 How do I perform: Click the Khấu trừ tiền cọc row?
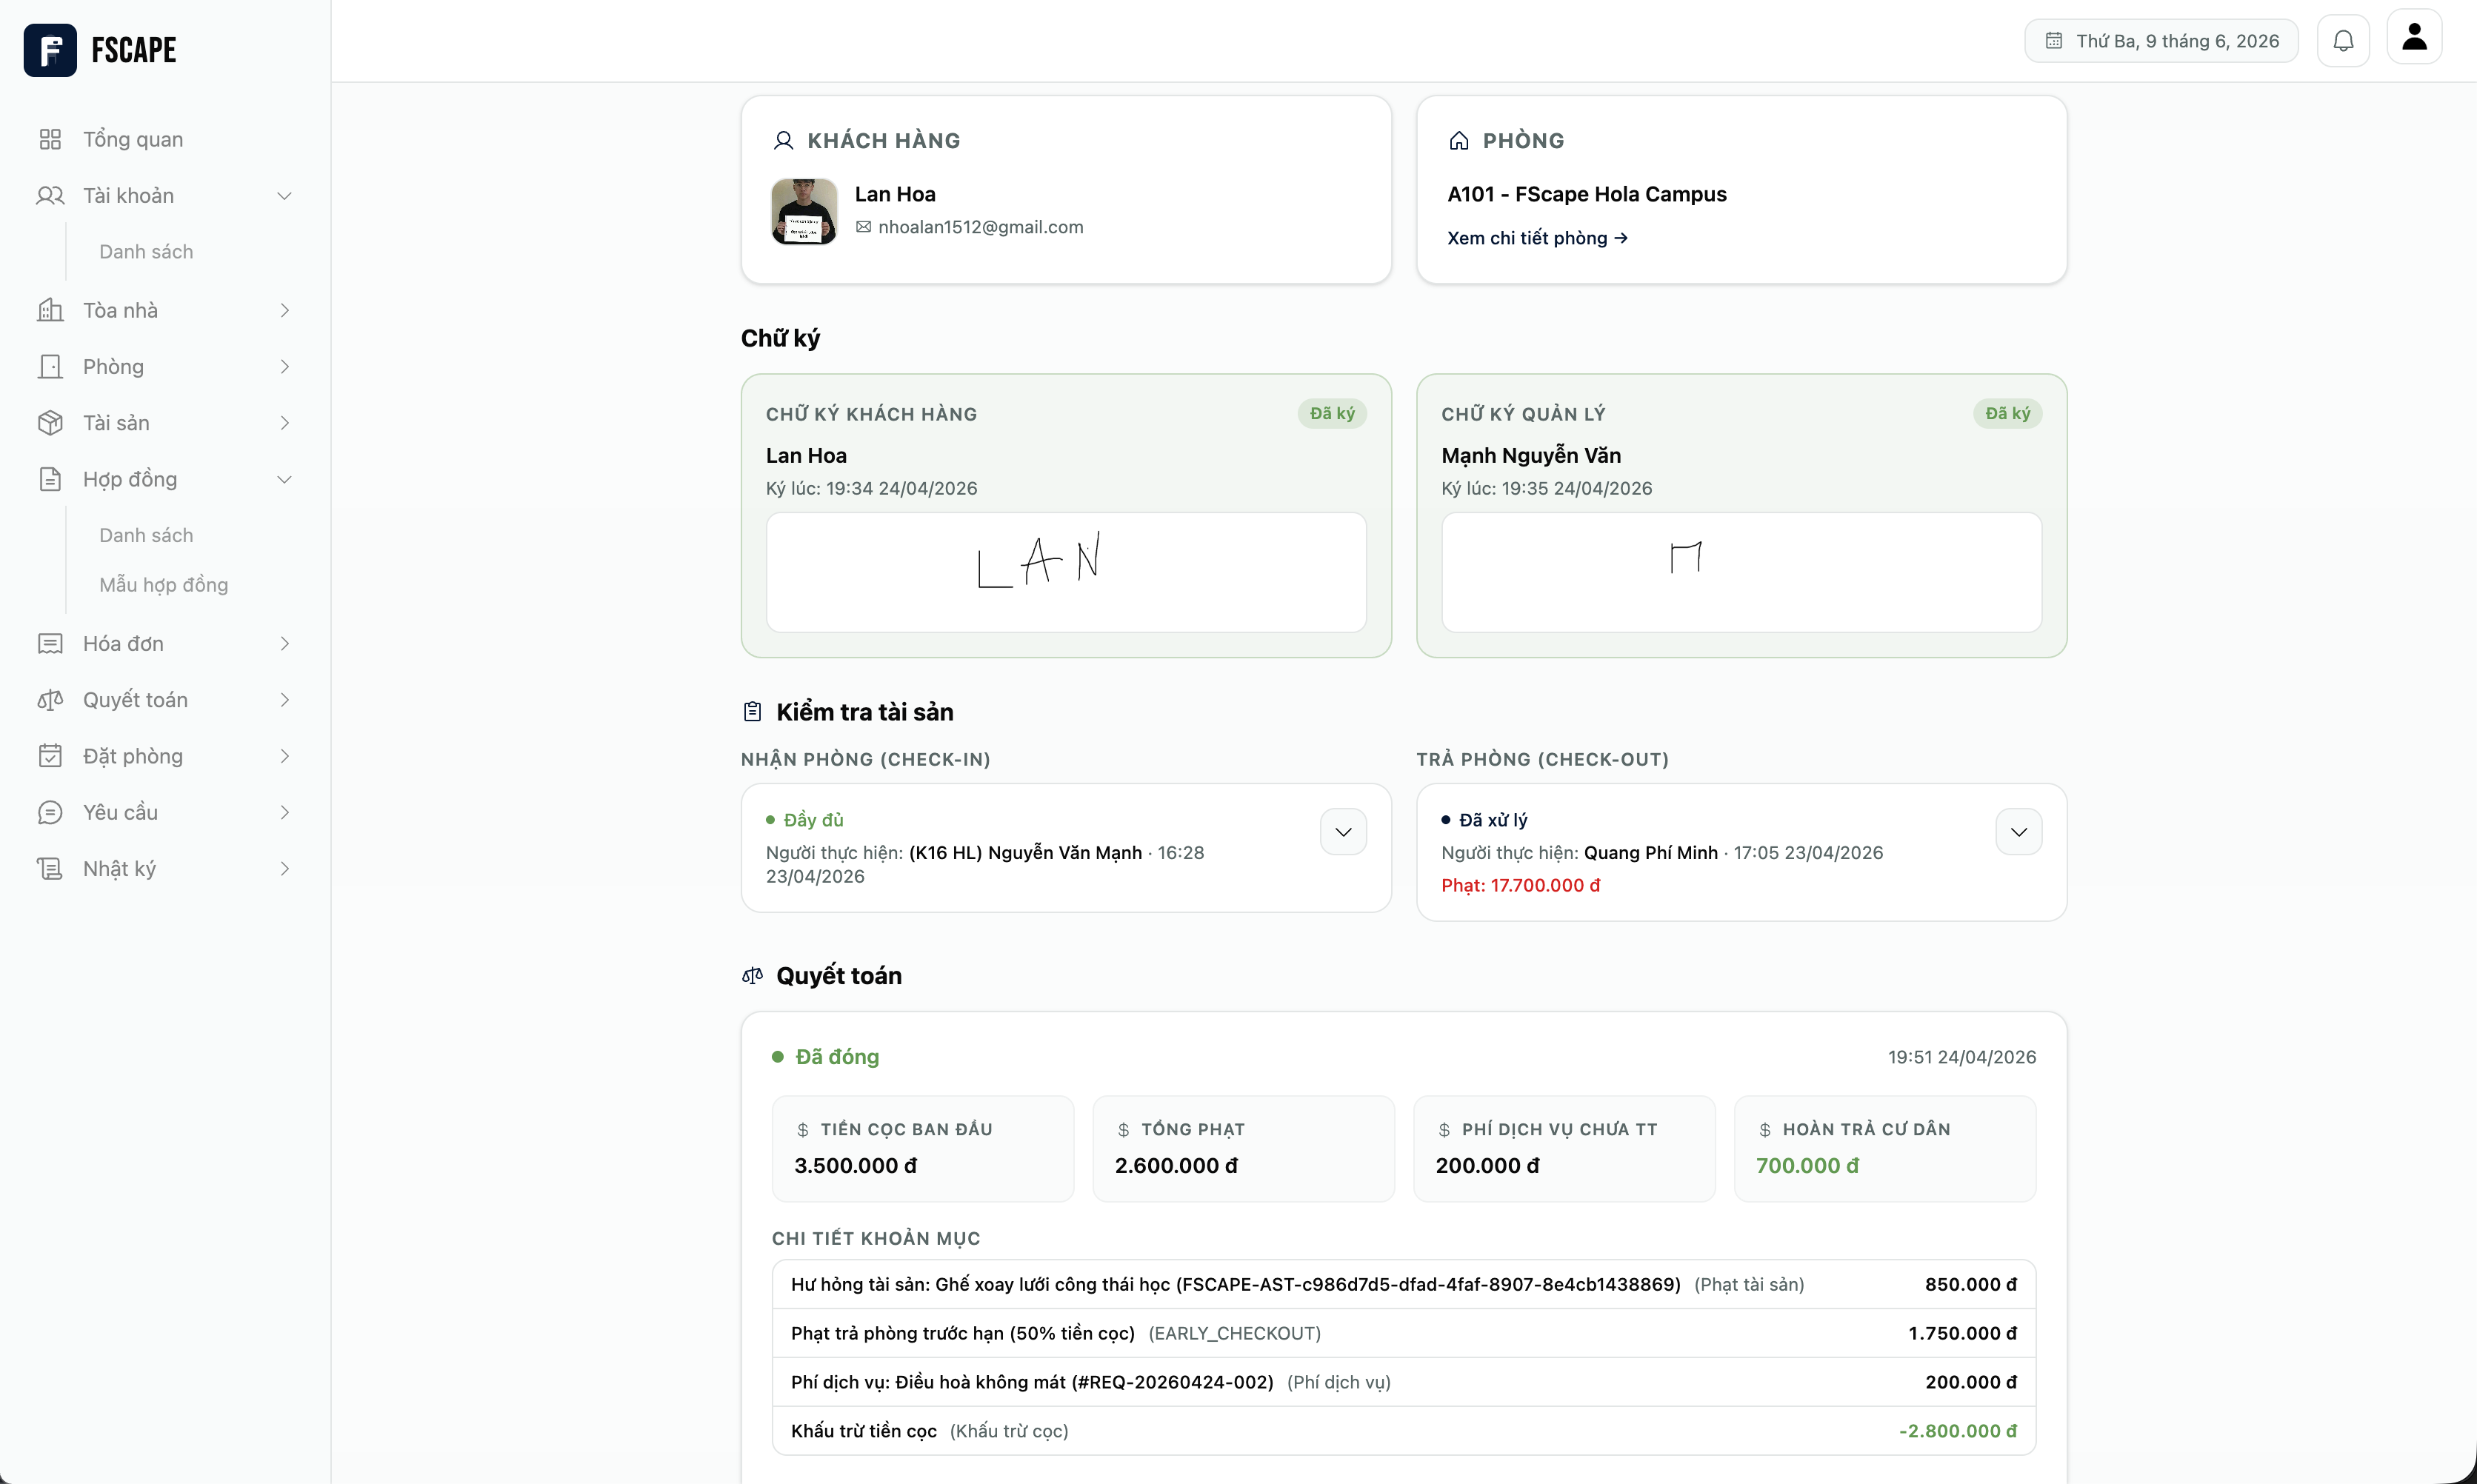(1404, 1431)
